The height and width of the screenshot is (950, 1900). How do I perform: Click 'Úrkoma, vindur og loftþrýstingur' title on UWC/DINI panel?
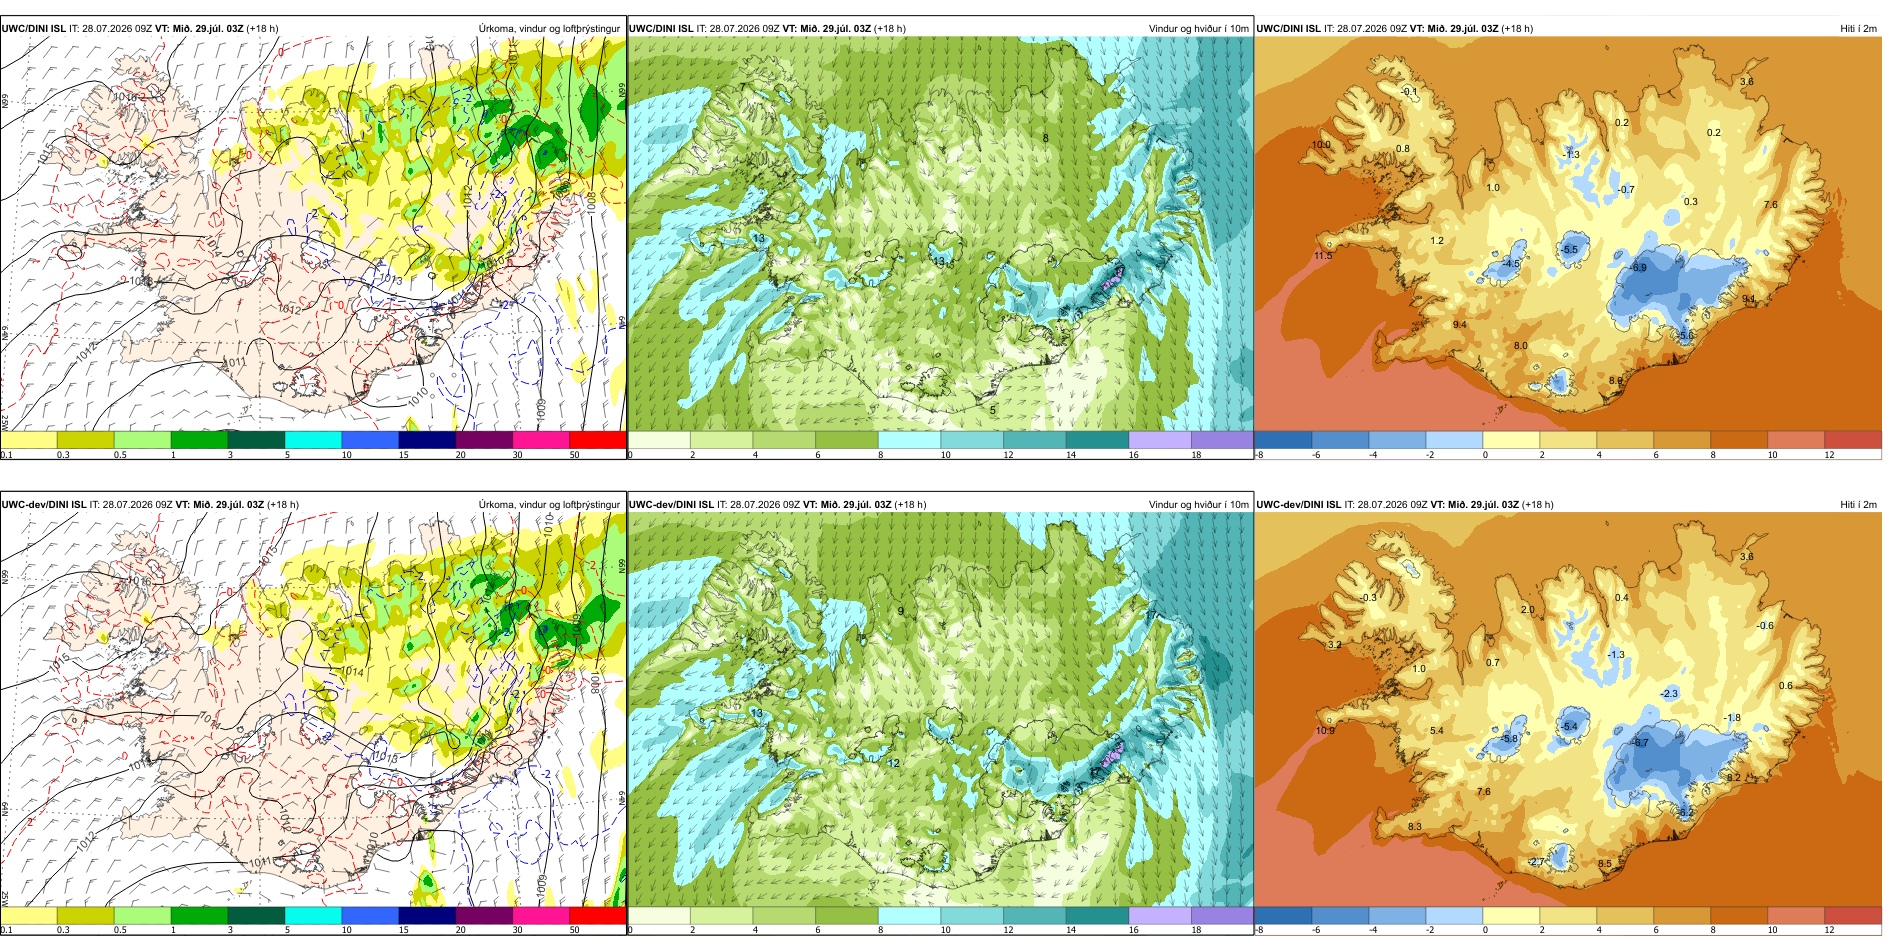click(x=549, y=29)
